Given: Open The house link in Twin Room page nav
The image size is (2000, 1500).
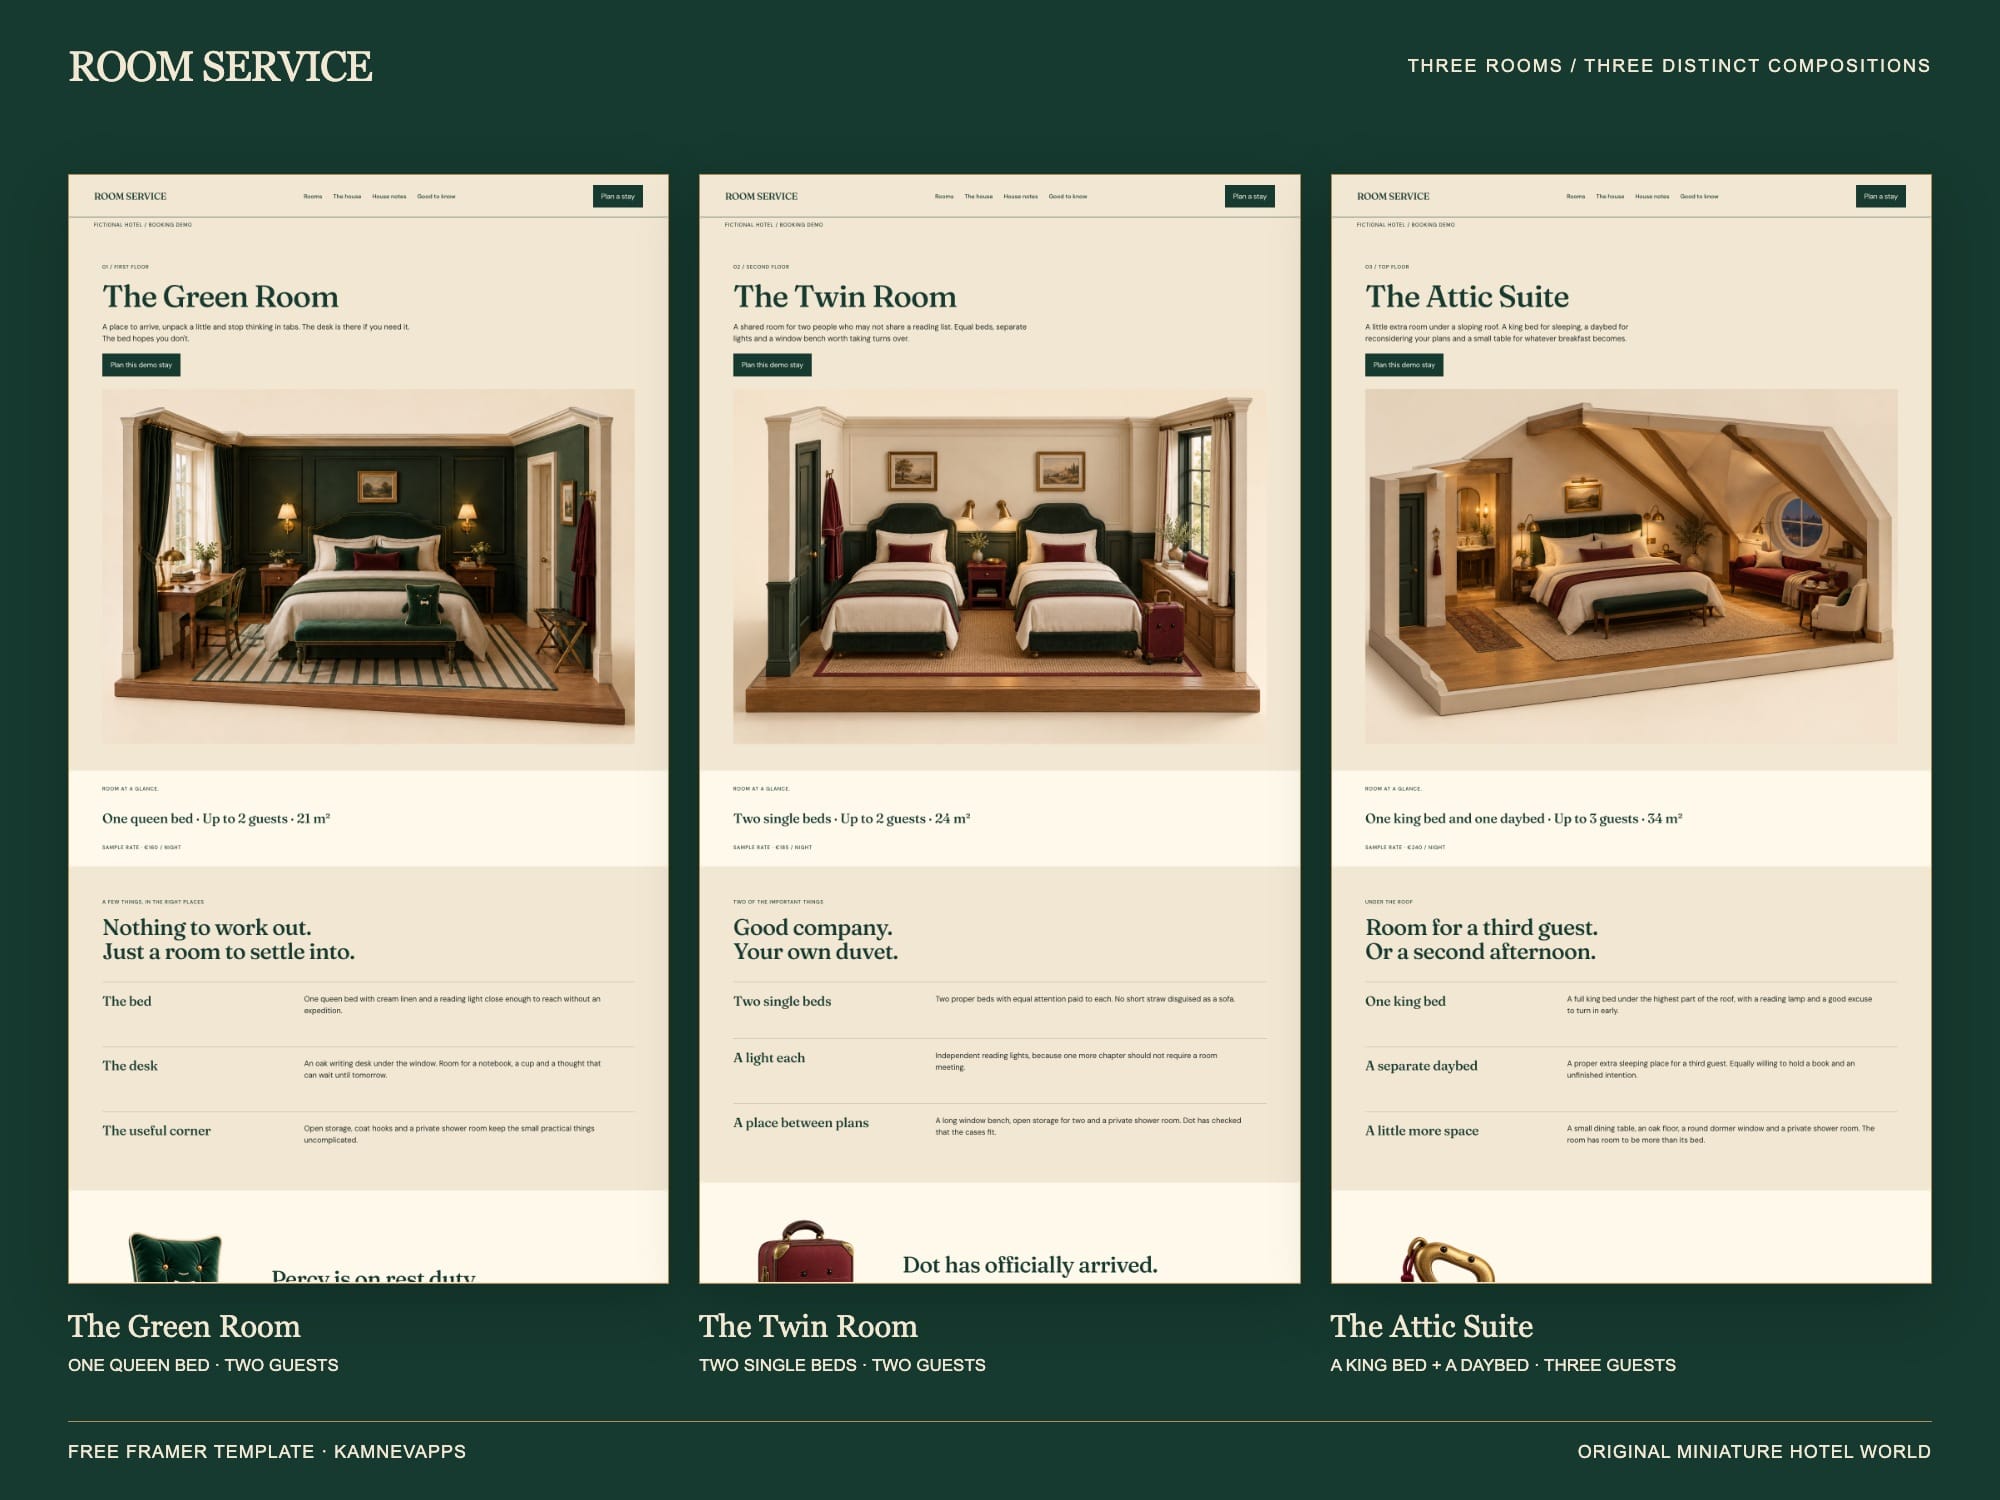Looking at the screenshot, I should [x=978, y=197].
